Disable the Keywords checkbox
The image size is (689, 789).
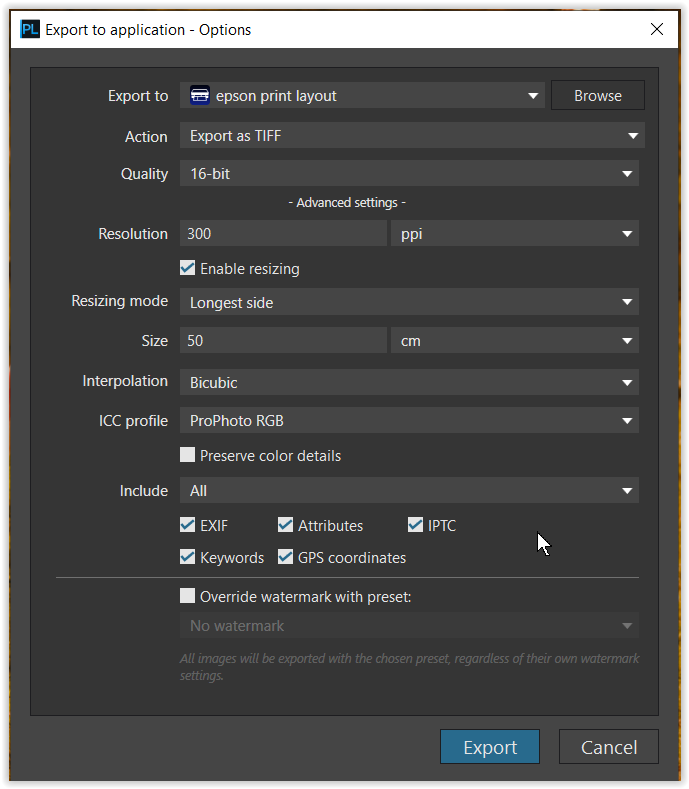click(x=187, y=557)
